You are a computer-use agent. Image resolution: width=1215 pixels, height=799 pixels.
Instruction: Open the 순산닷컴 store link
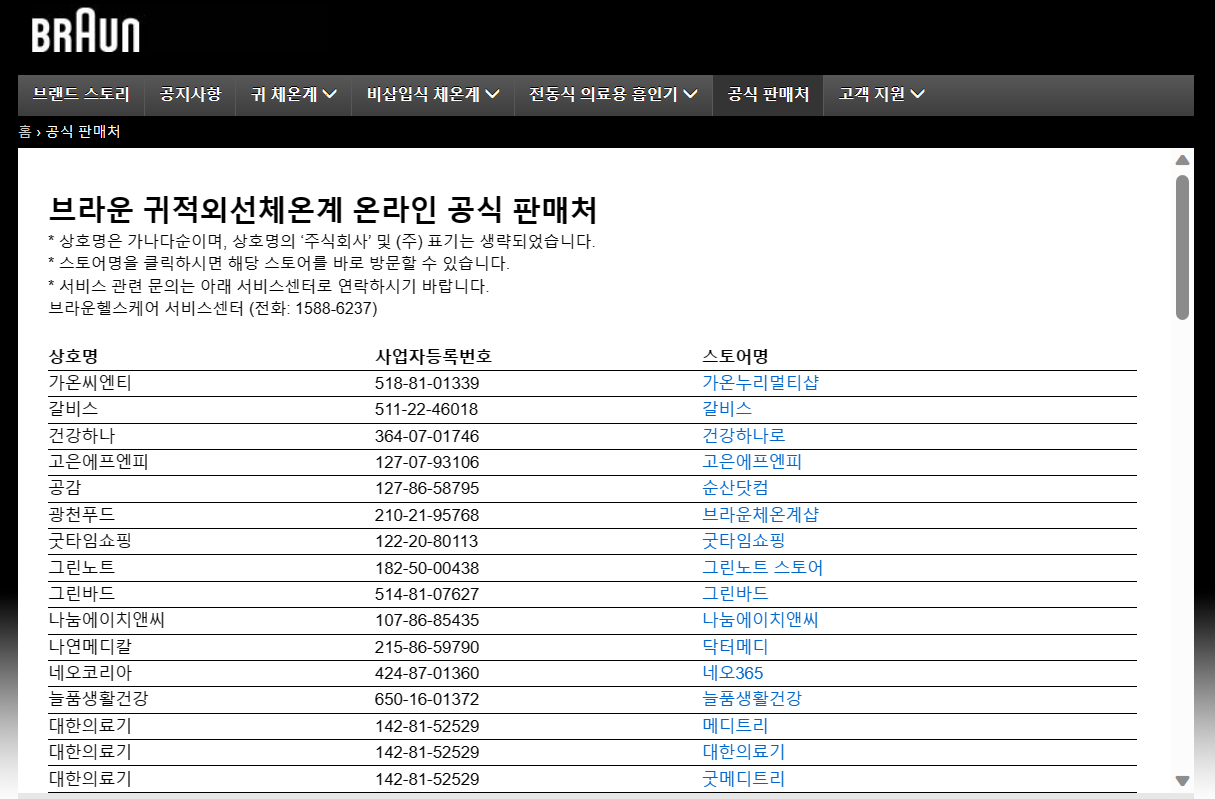pos(735,488)
